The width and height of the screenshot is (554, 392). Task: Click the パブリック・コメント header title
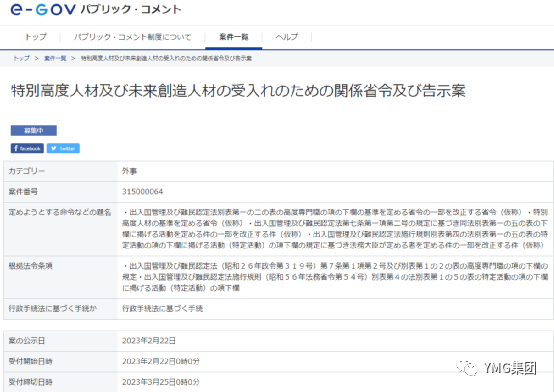[x=131, y=10]
